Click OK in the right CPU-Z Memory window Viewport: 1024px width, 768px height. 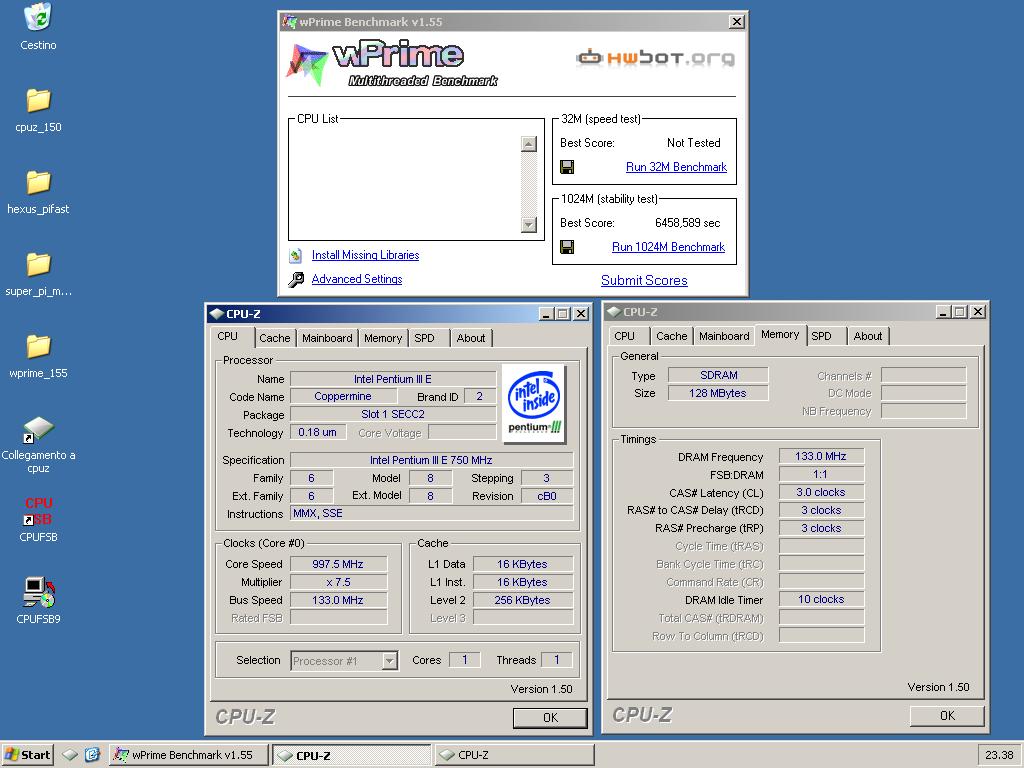[947, 716]
